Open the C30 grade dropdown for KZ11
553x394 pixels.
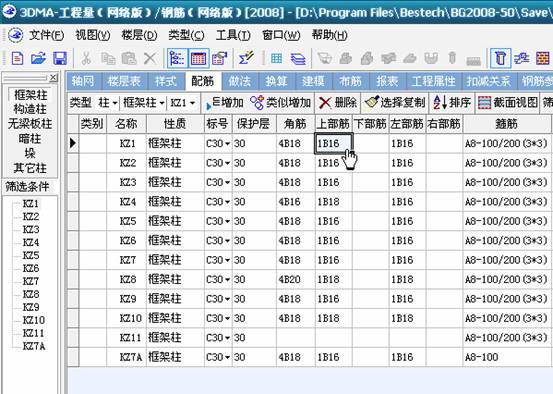[x=227, y=338]
